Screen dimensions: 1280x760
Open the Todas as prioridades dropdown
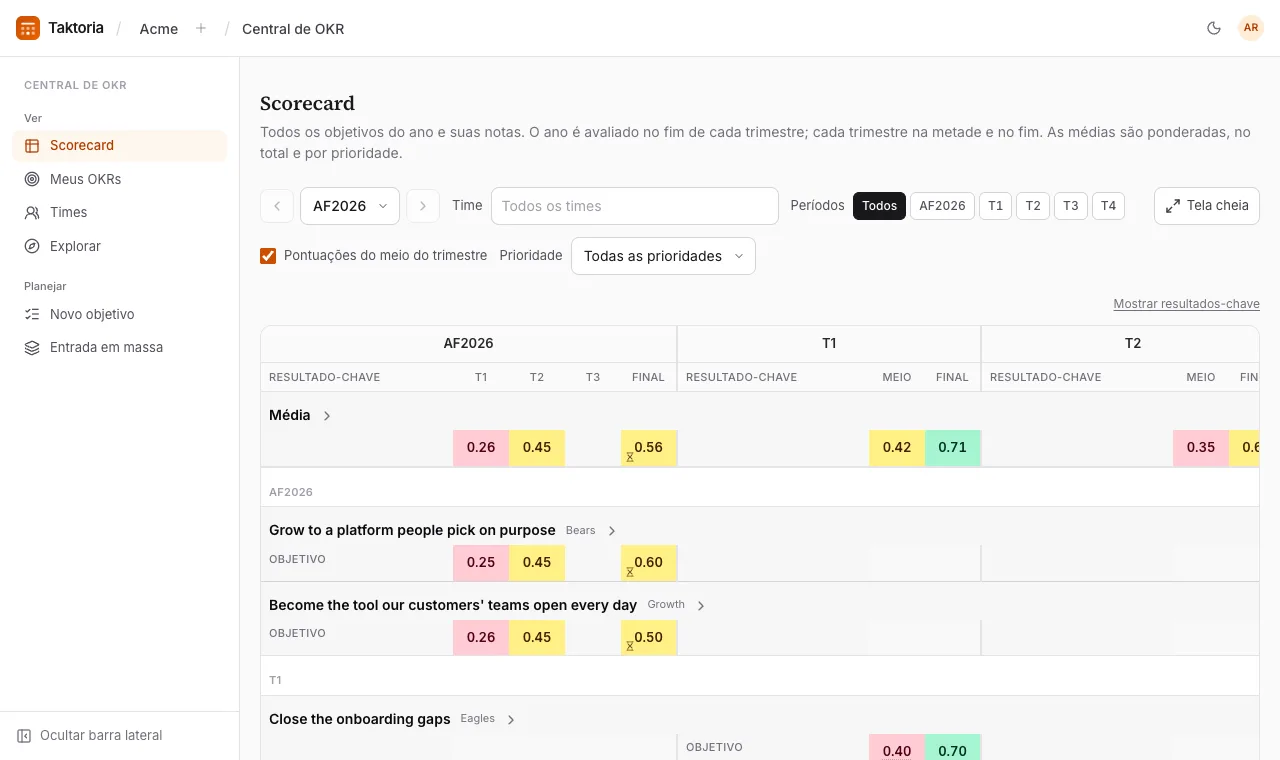click(663, 256)
